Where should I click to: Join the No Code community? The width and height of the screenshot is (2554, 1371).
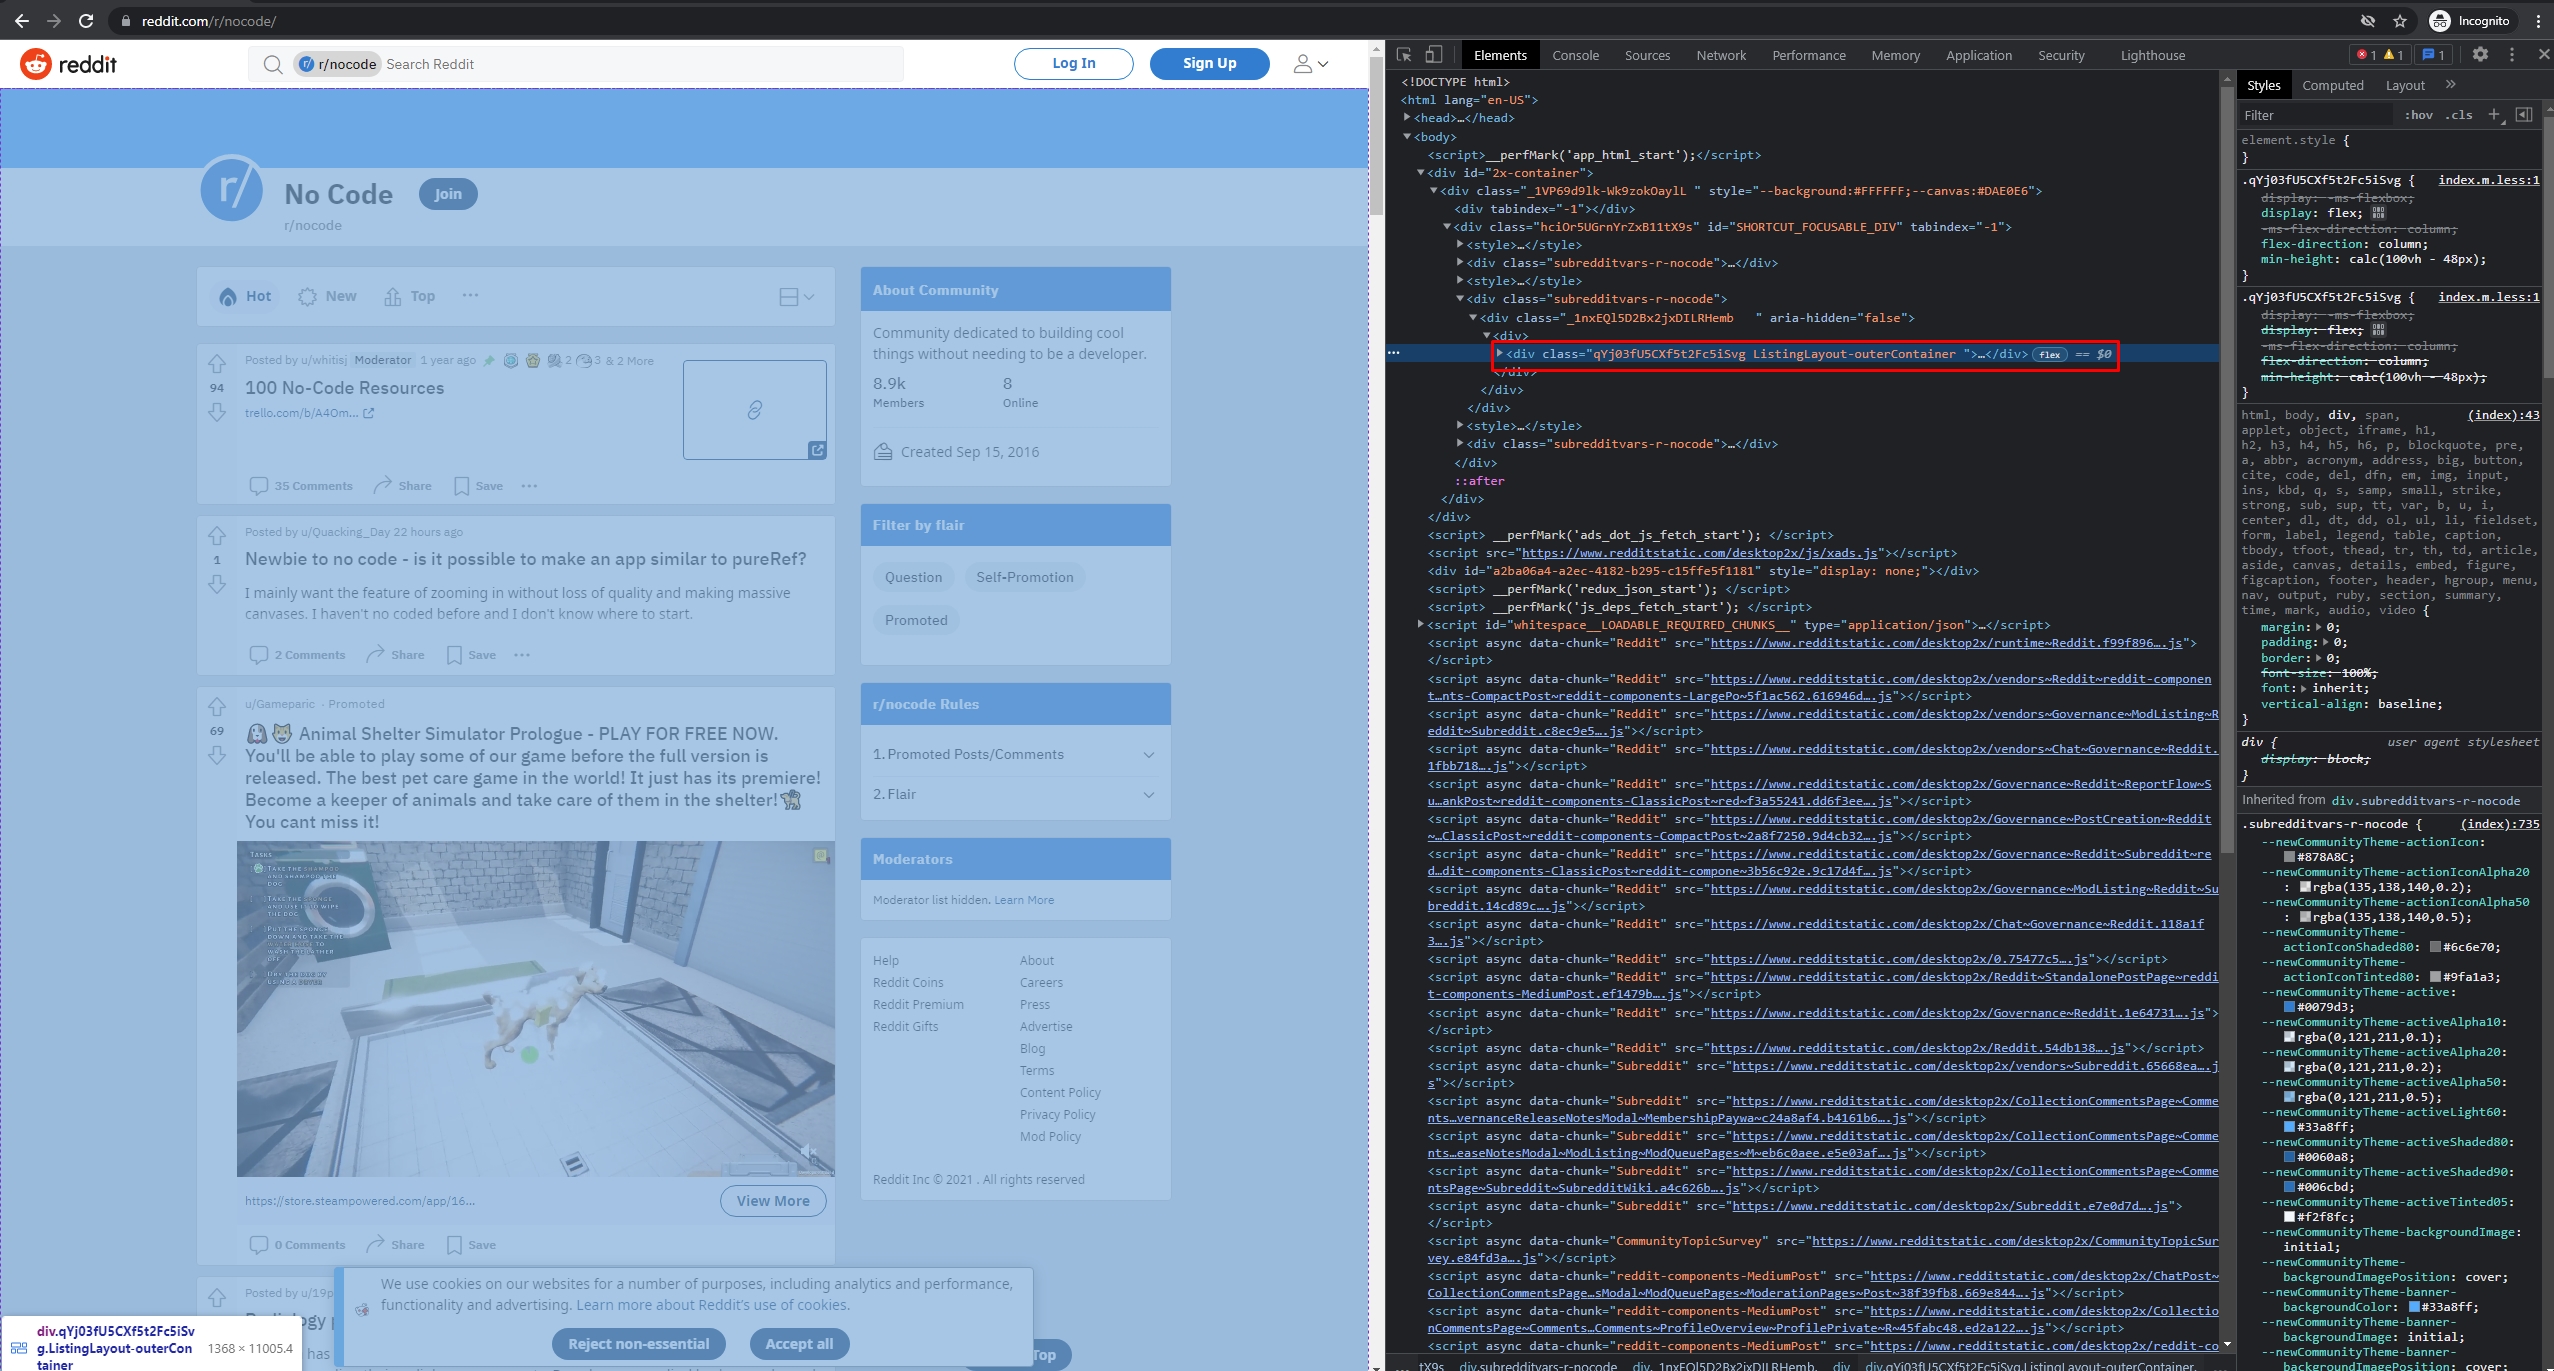448,194
